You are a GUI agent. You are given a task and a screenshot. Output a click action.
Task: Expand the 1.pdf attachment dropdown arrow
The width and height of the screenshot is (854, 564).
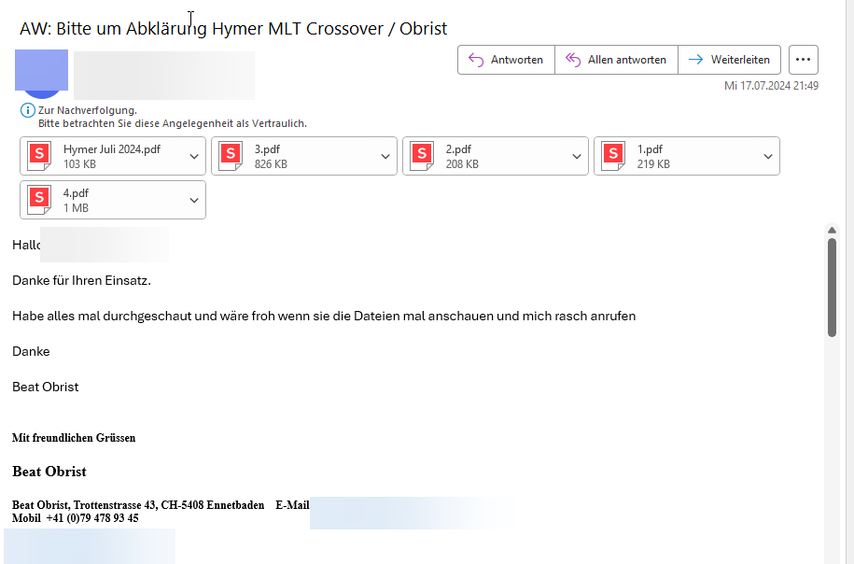768,157
